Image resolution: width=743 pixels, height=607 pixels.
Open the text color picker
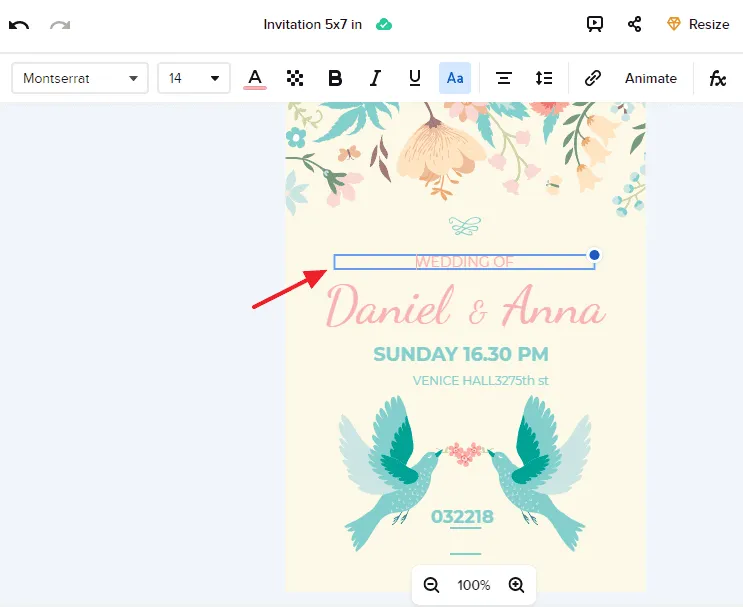255,79
